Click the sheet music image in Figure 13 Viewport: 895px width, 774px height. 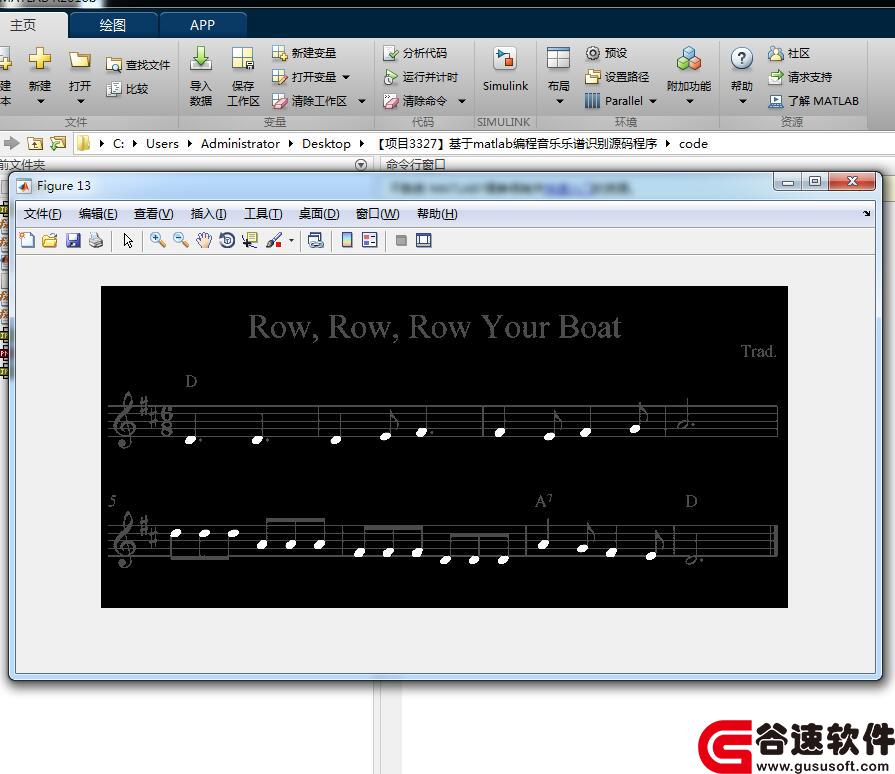444,447
